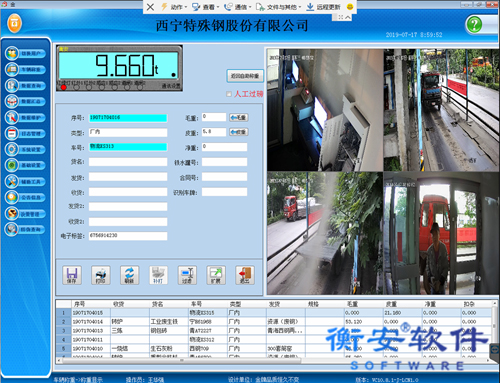
Task: Select table row 19071704014
Action: click(273, 322)
